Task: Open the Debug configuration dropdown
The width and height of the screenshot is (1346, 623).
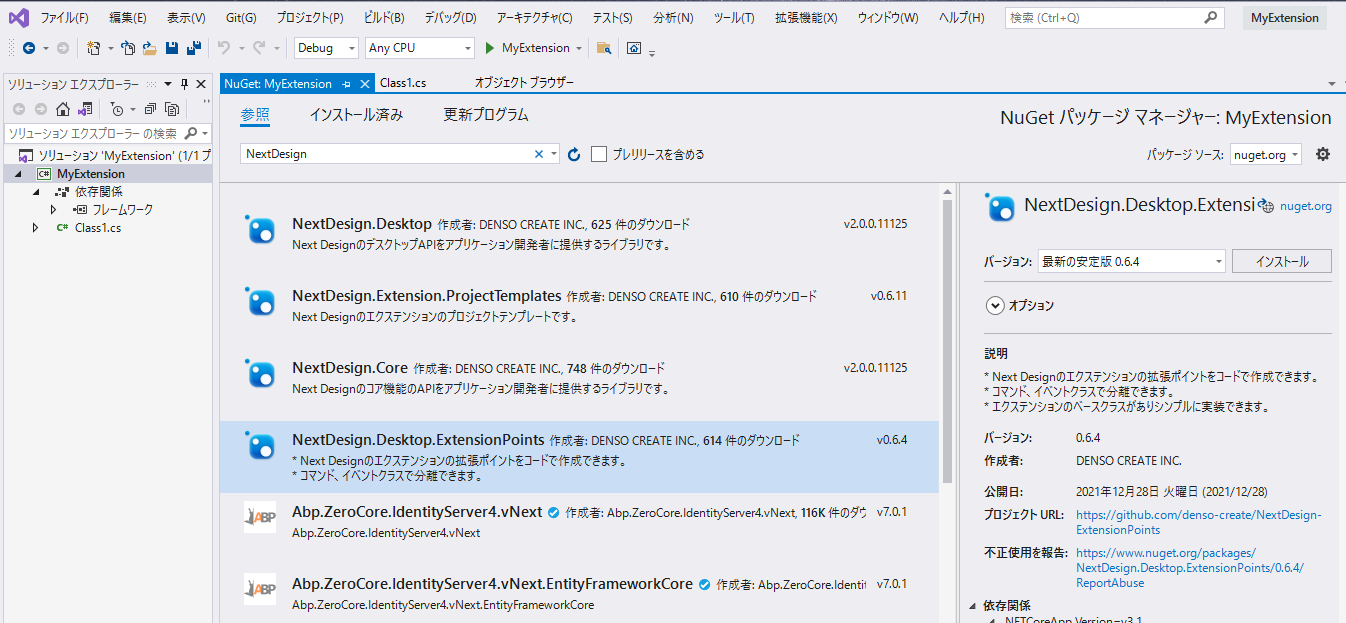Action: click(x=326, y=48)
